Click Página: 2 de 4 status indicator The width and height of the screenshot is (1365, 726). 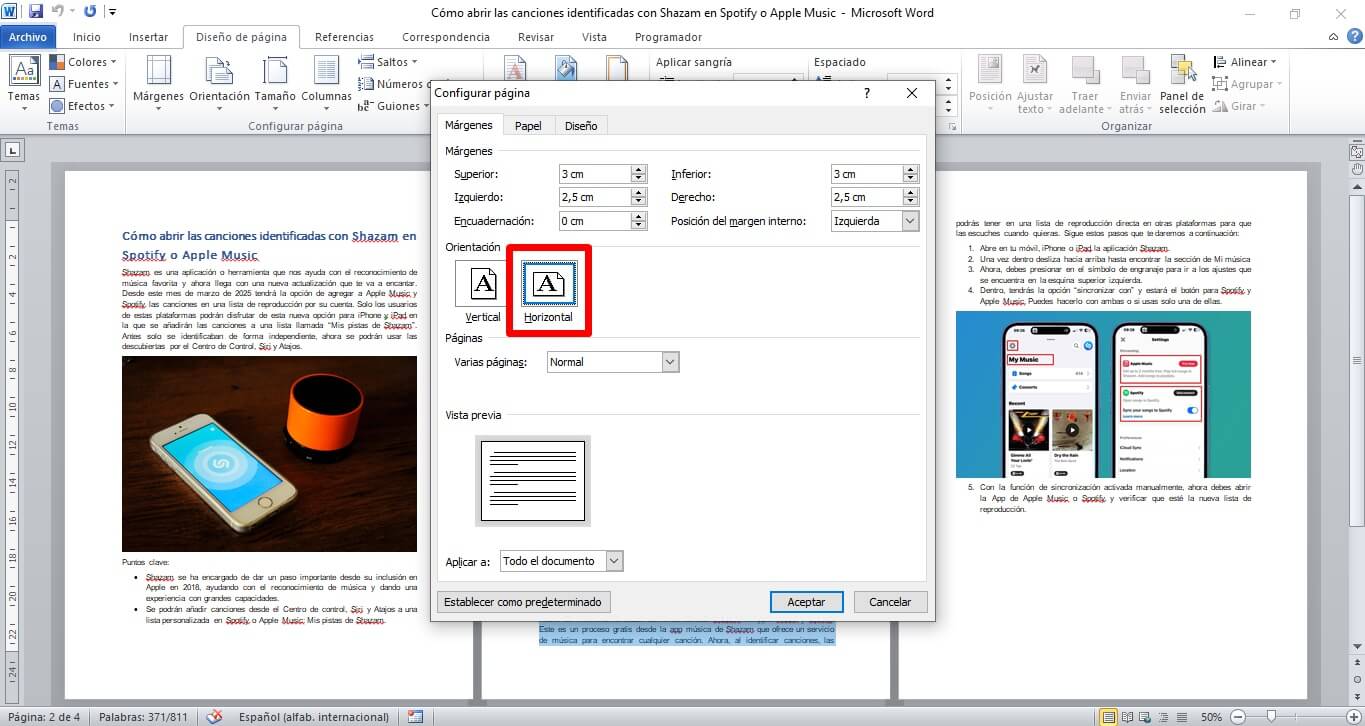(44, 717)
